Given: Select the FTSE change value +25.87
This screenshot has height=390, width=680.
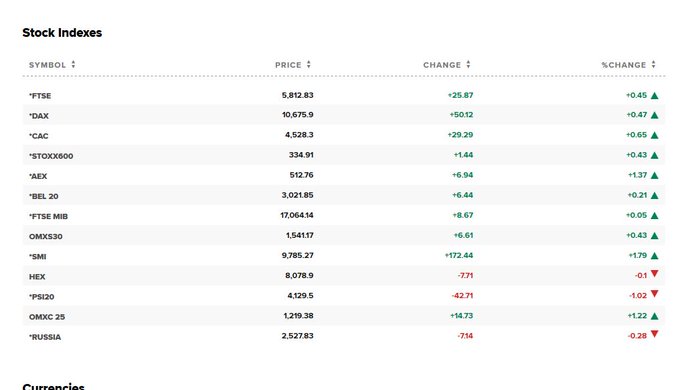Looking at the screenshot, I should click(x=460, y=95).
